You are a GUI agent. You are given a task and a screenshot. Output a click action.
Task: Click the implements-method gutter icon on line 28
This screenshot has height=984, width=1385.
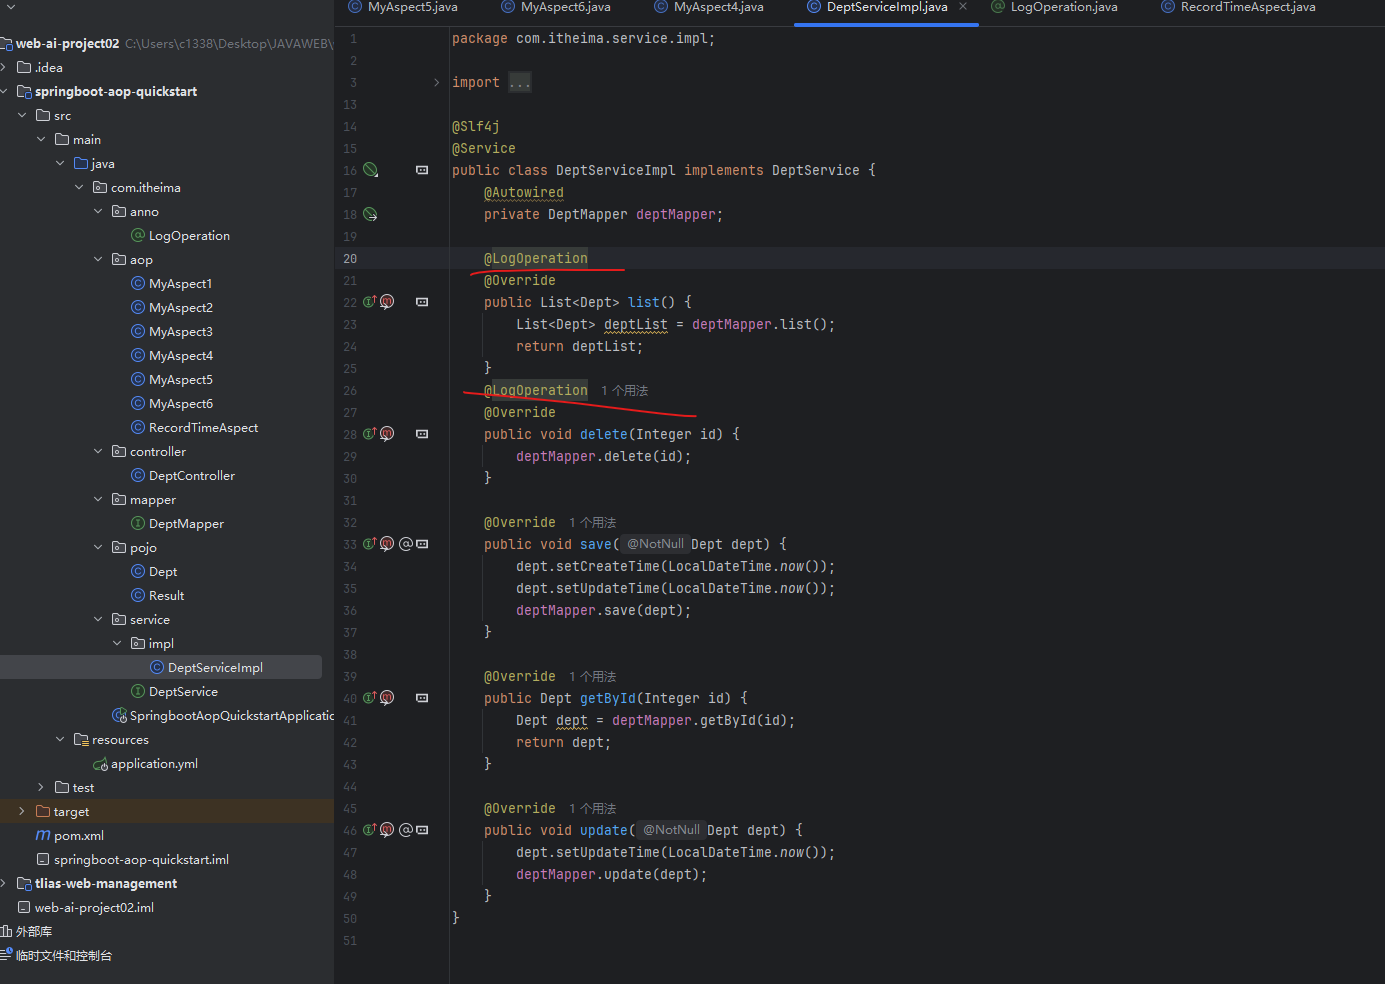point(369,434)
